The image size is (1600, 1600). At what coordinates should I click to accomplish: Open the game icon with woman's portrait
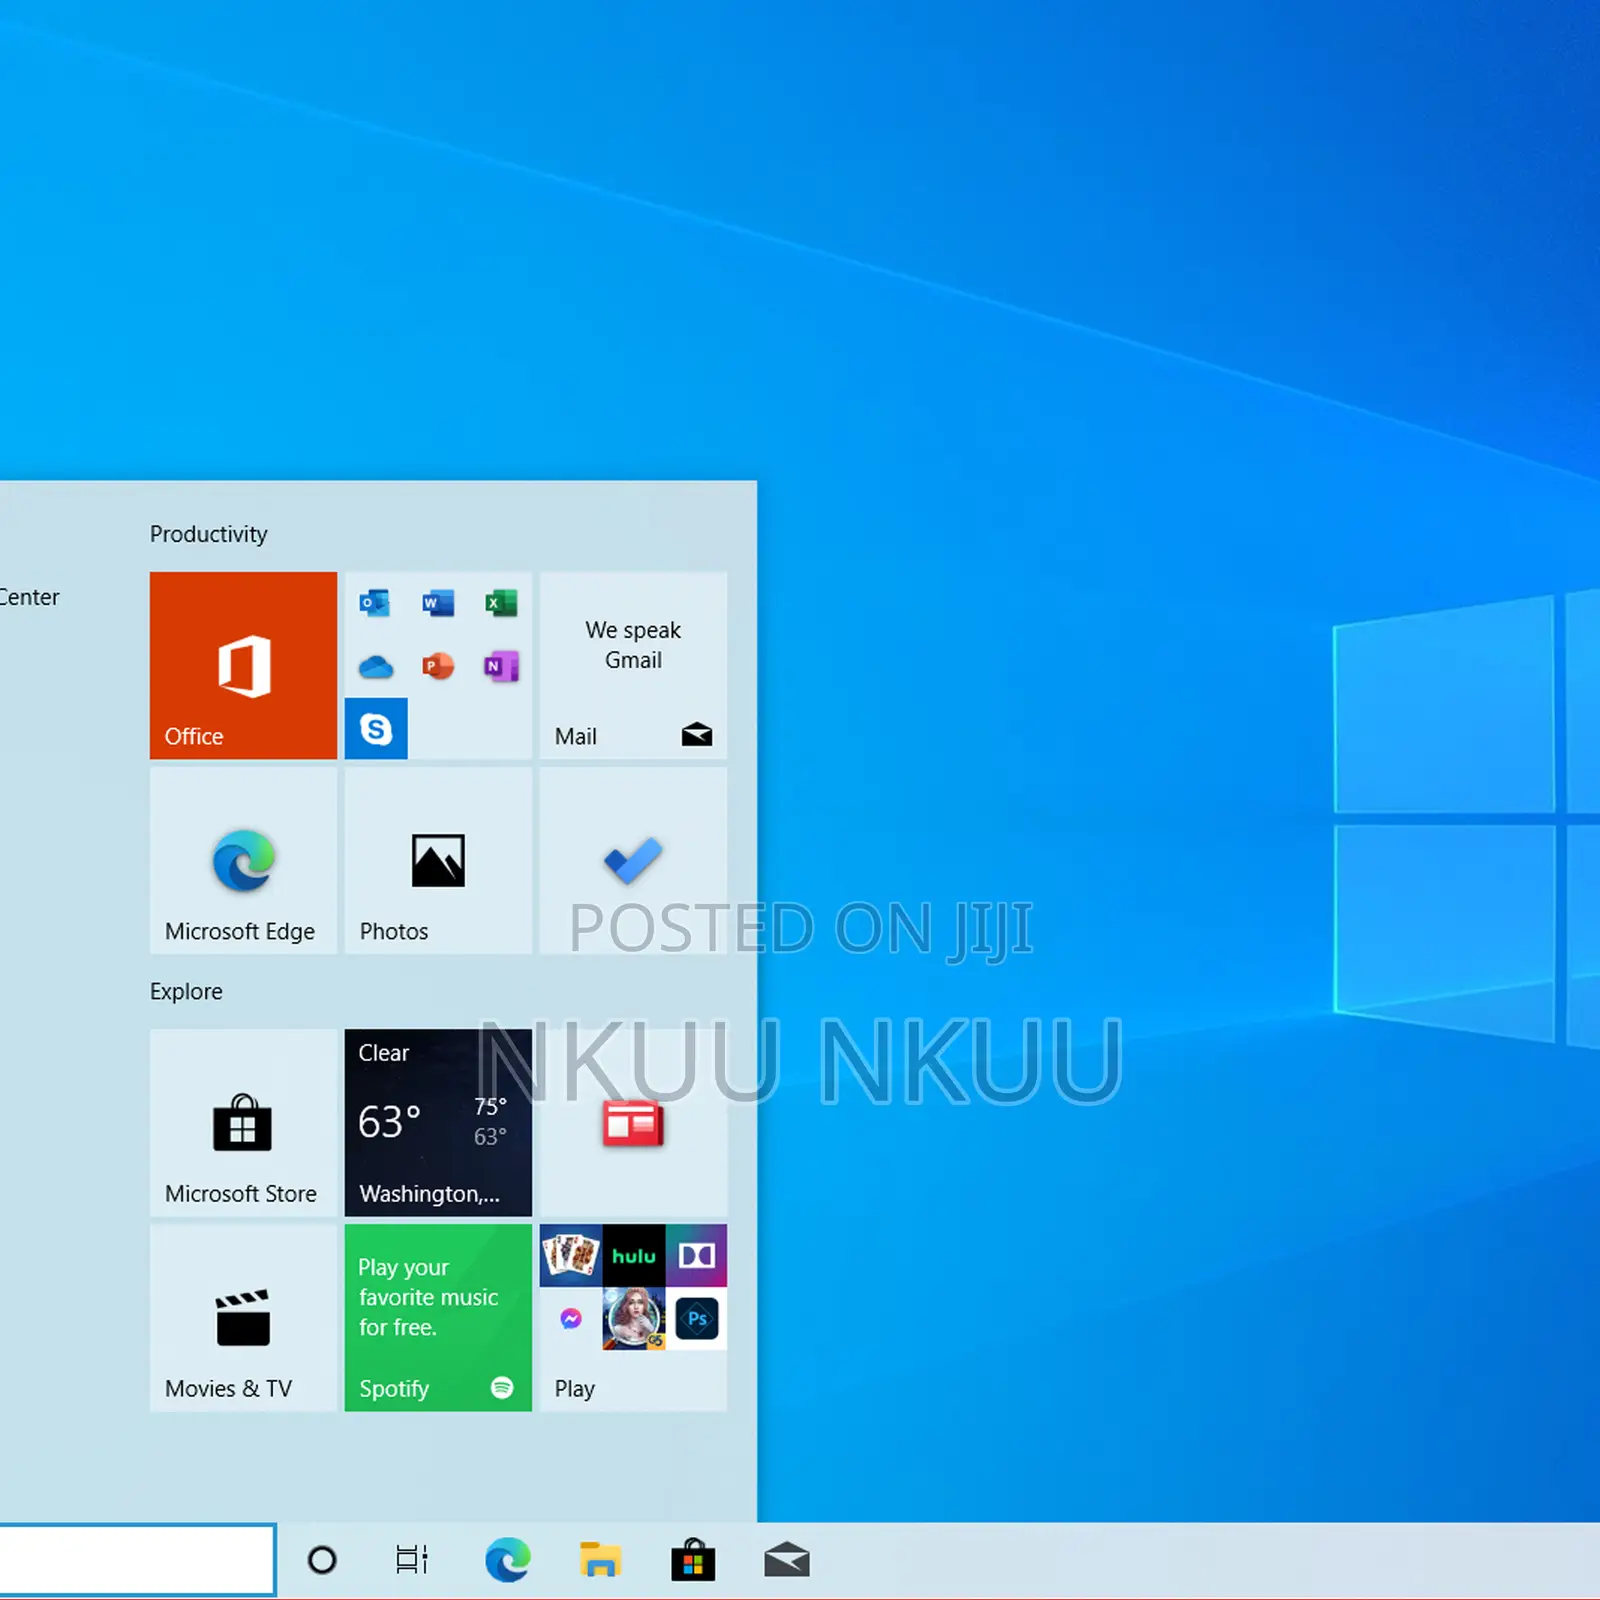coord(634,1318)
